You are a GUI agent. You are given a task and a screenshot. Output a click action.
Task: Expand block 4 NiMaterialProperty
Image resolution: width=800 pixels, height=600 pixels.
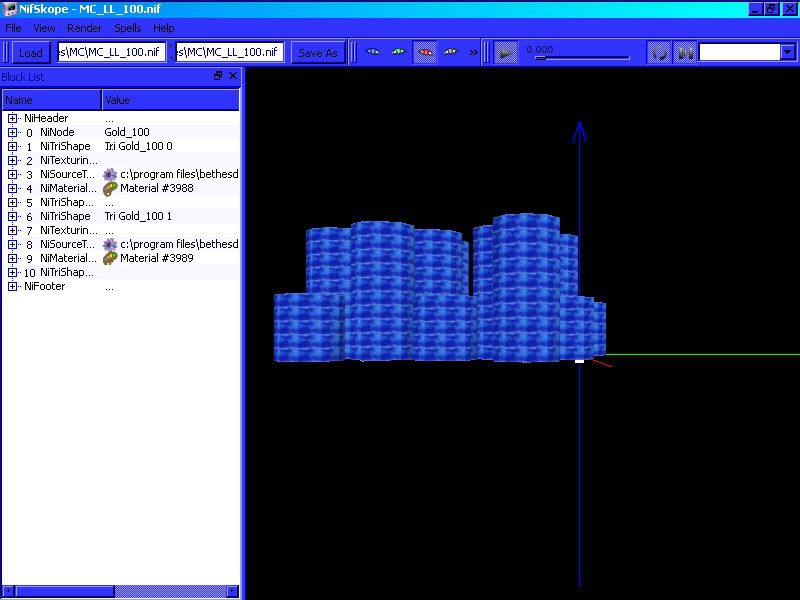point(12,189)
